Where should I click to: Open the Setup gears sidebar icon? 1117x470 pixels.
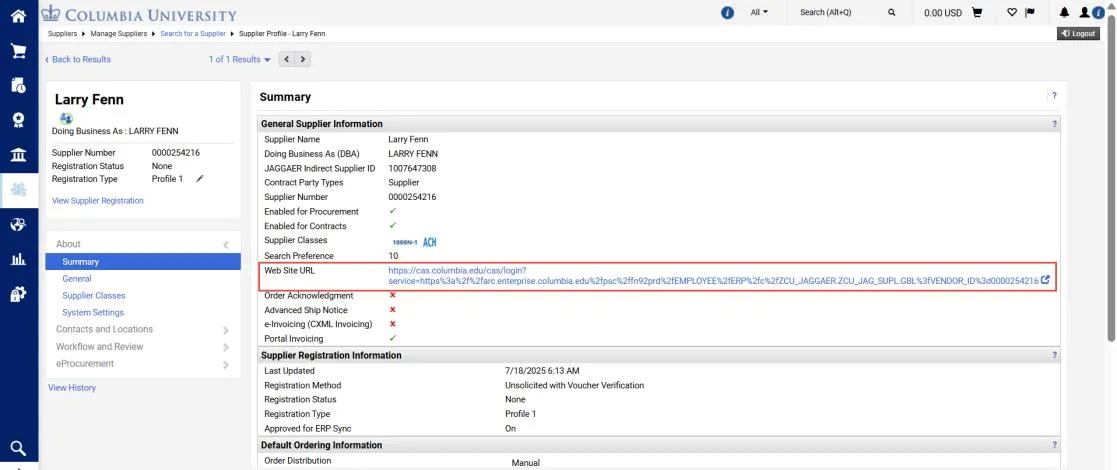coord(19,294)
